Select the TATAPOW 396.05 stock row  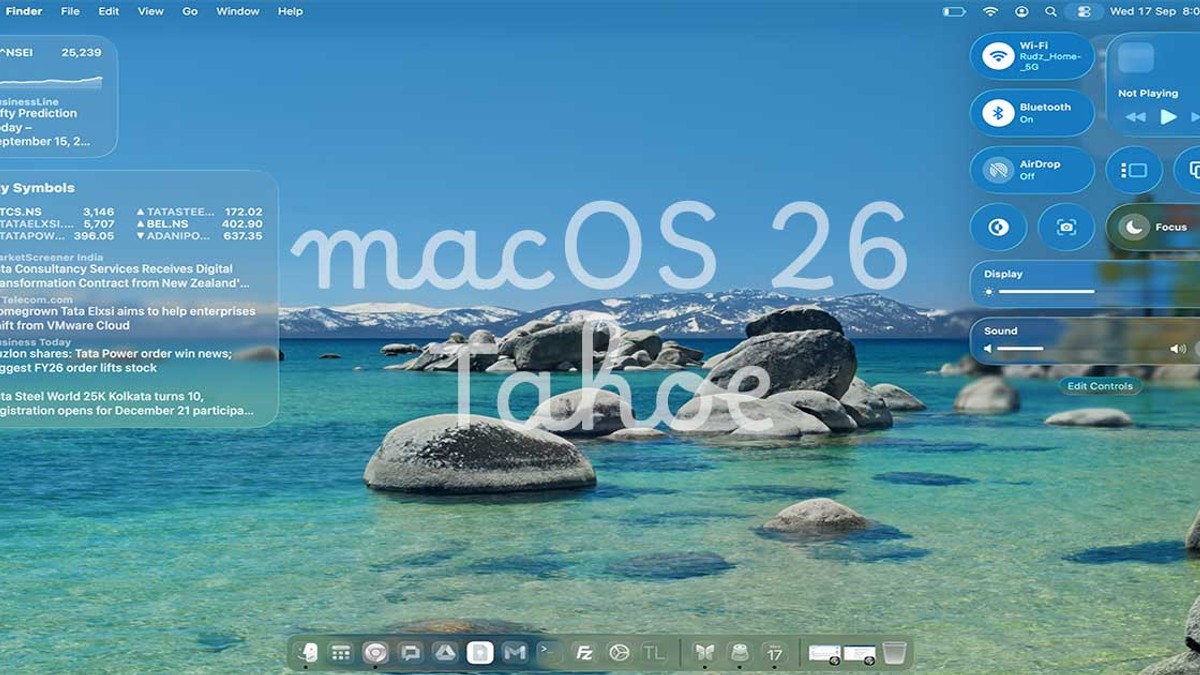point(57,236)
